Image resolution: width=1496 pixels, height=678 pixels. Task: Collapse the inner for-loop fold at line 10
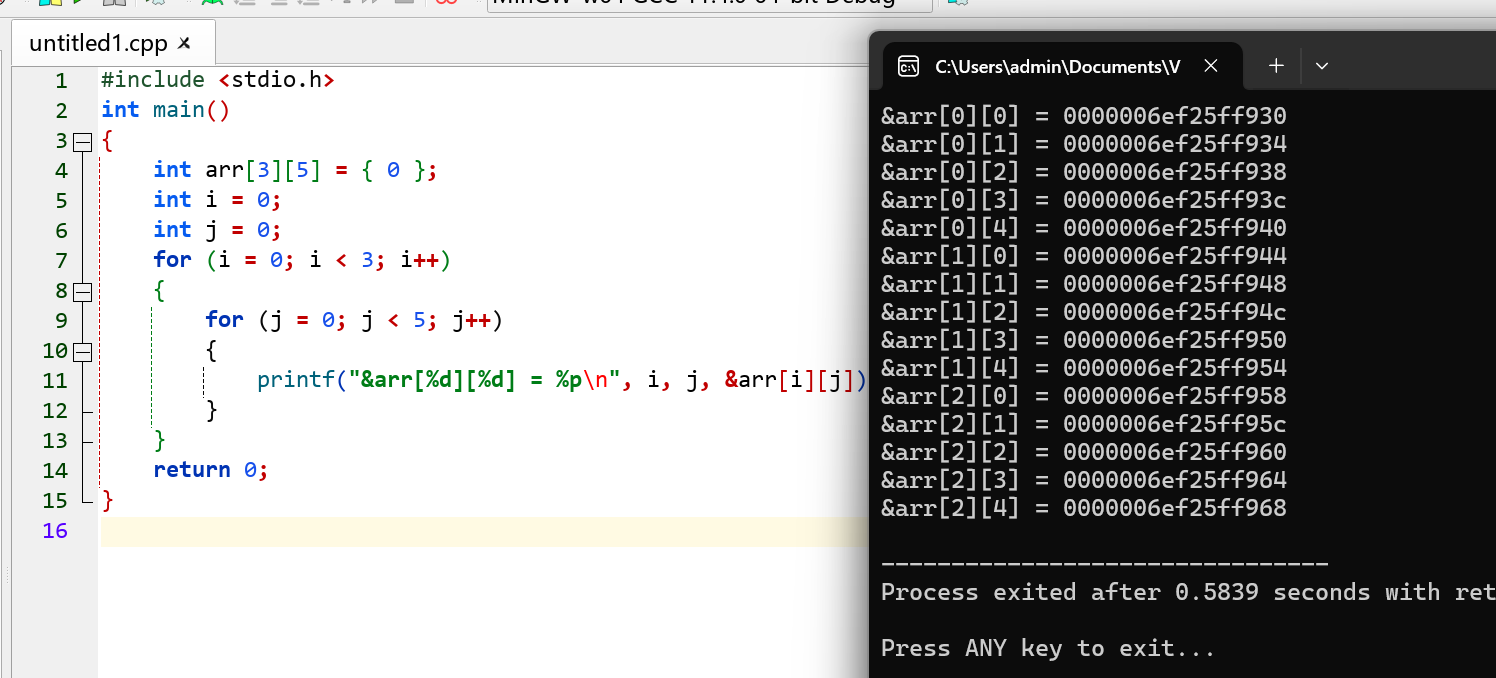[83, 352]
